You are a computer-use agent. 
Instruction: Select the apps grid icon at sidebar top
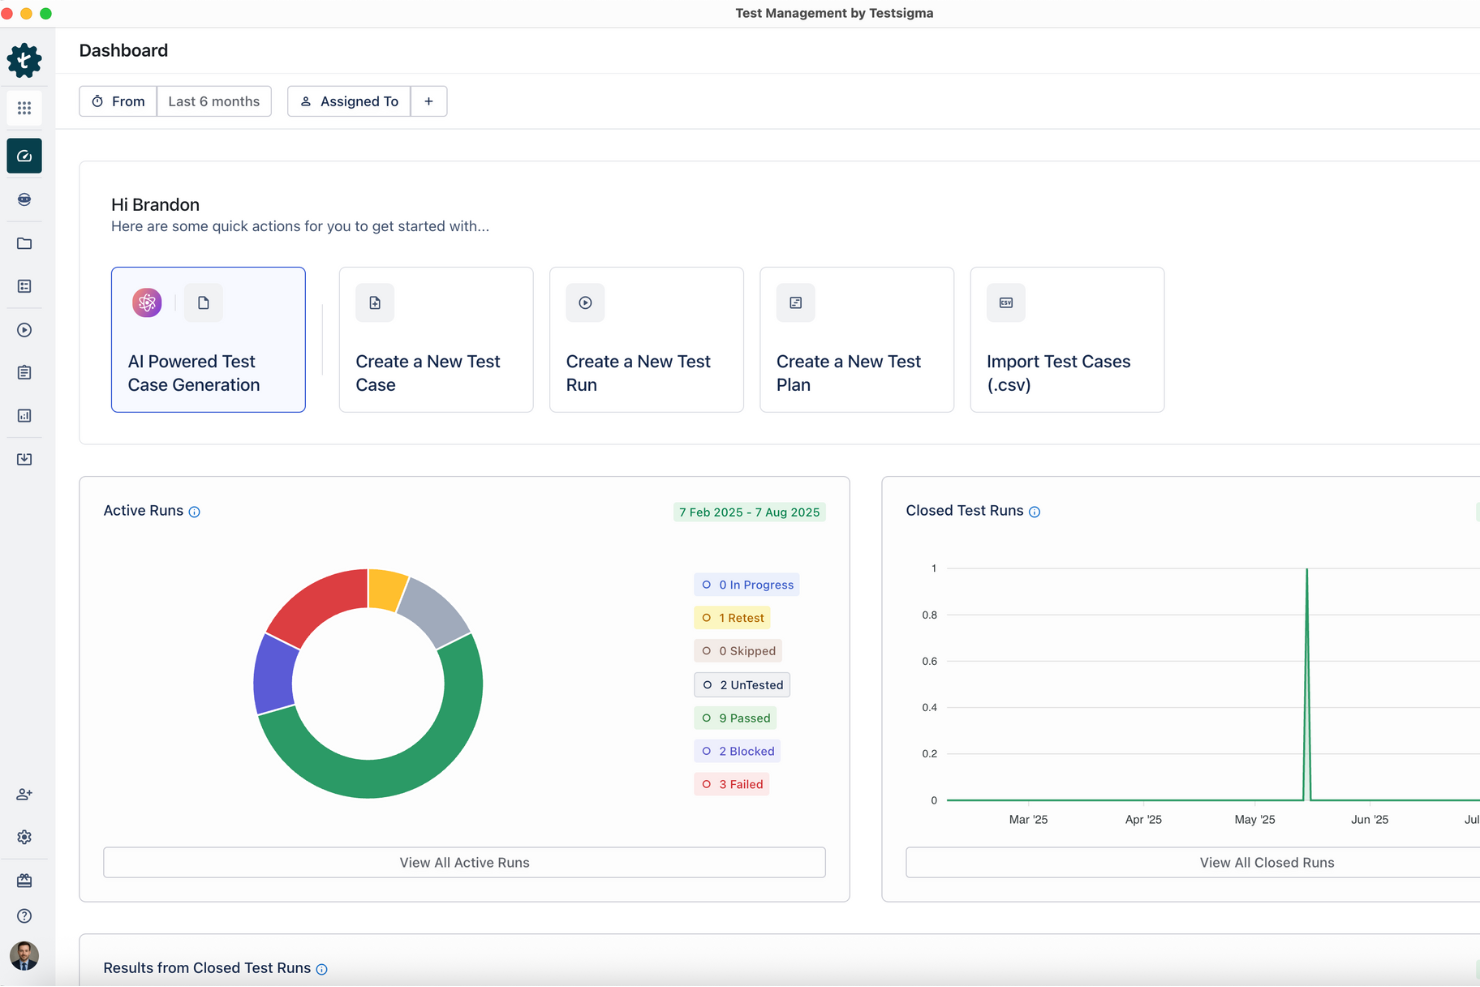tap(24, 107)
